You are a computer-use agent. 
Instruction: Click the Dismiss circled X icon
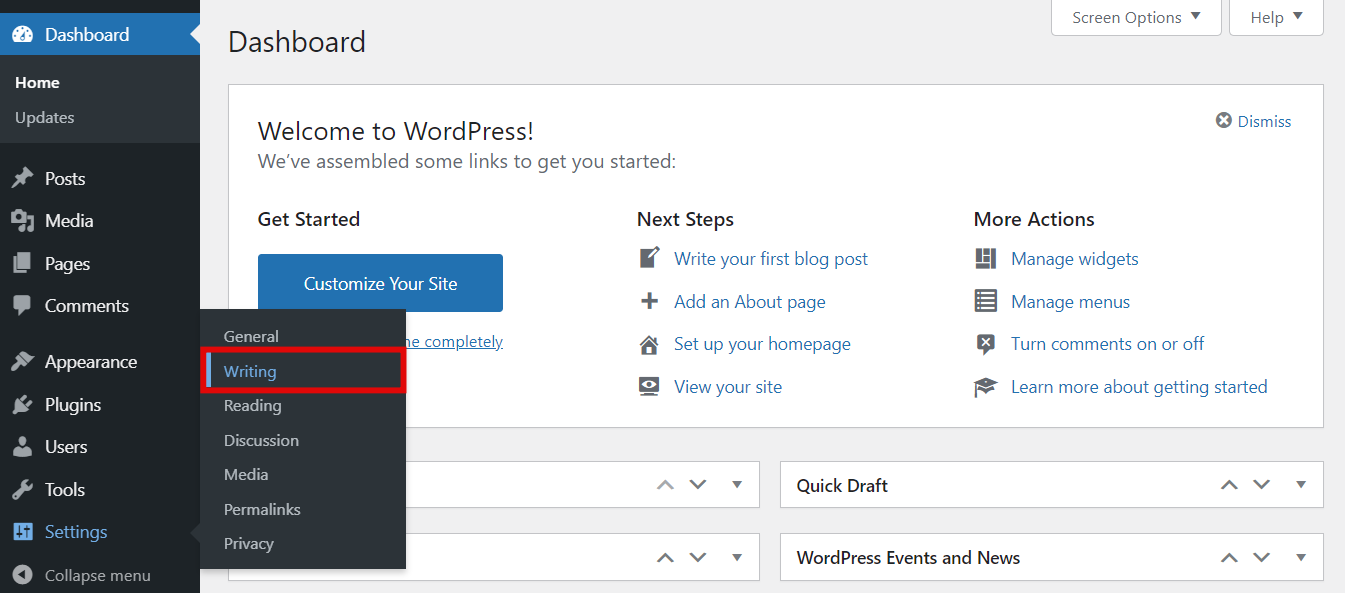pyautogui.click(x=1222, y=120)
